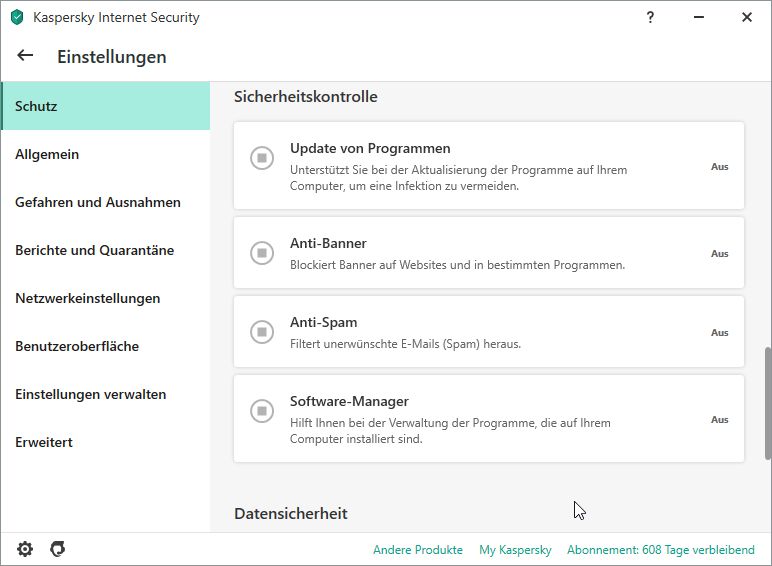This screenshot has height=566, width=772.
Task: Go to Gefahren und Ausnahmen
Action: pos(98,202)
